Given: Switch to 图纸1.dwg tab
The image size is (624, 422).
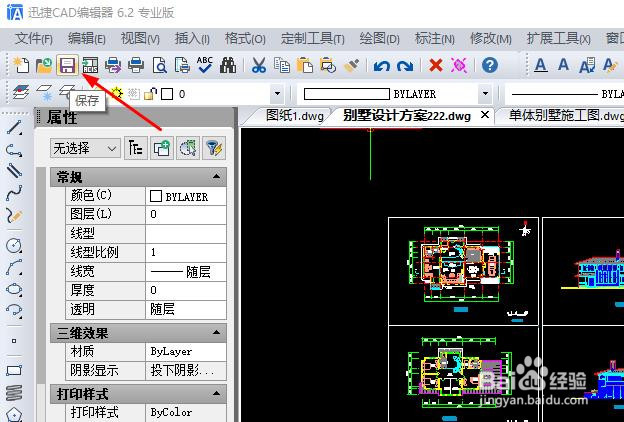Looking at the screenshot, I should 294,116.
